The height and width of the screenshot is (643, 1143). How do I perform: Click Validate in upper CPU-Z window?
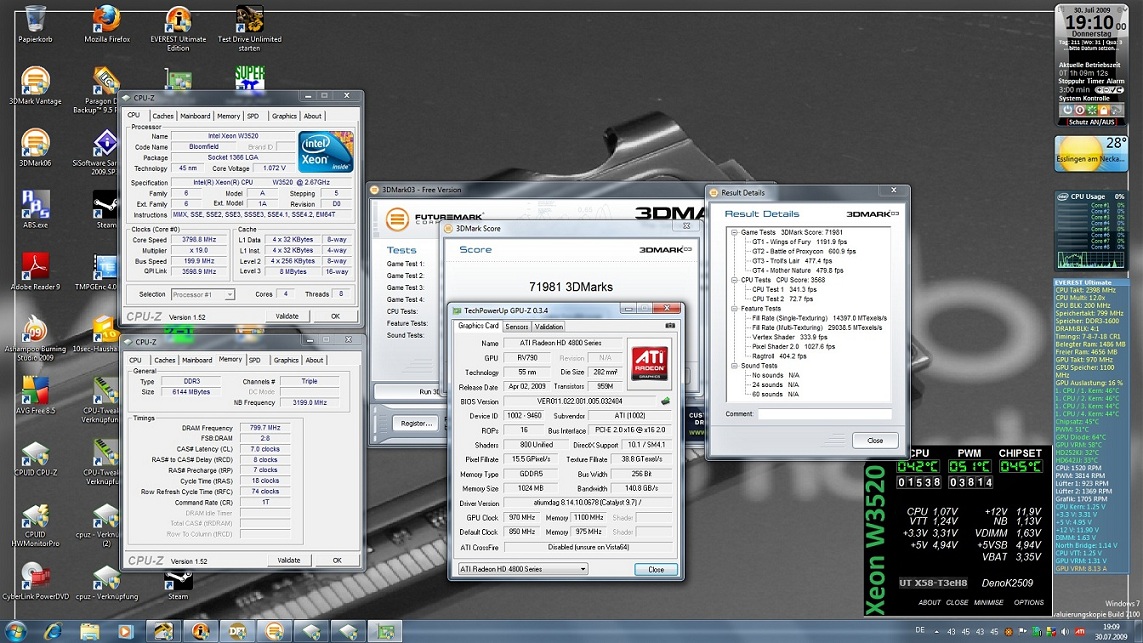pos(286,316)
